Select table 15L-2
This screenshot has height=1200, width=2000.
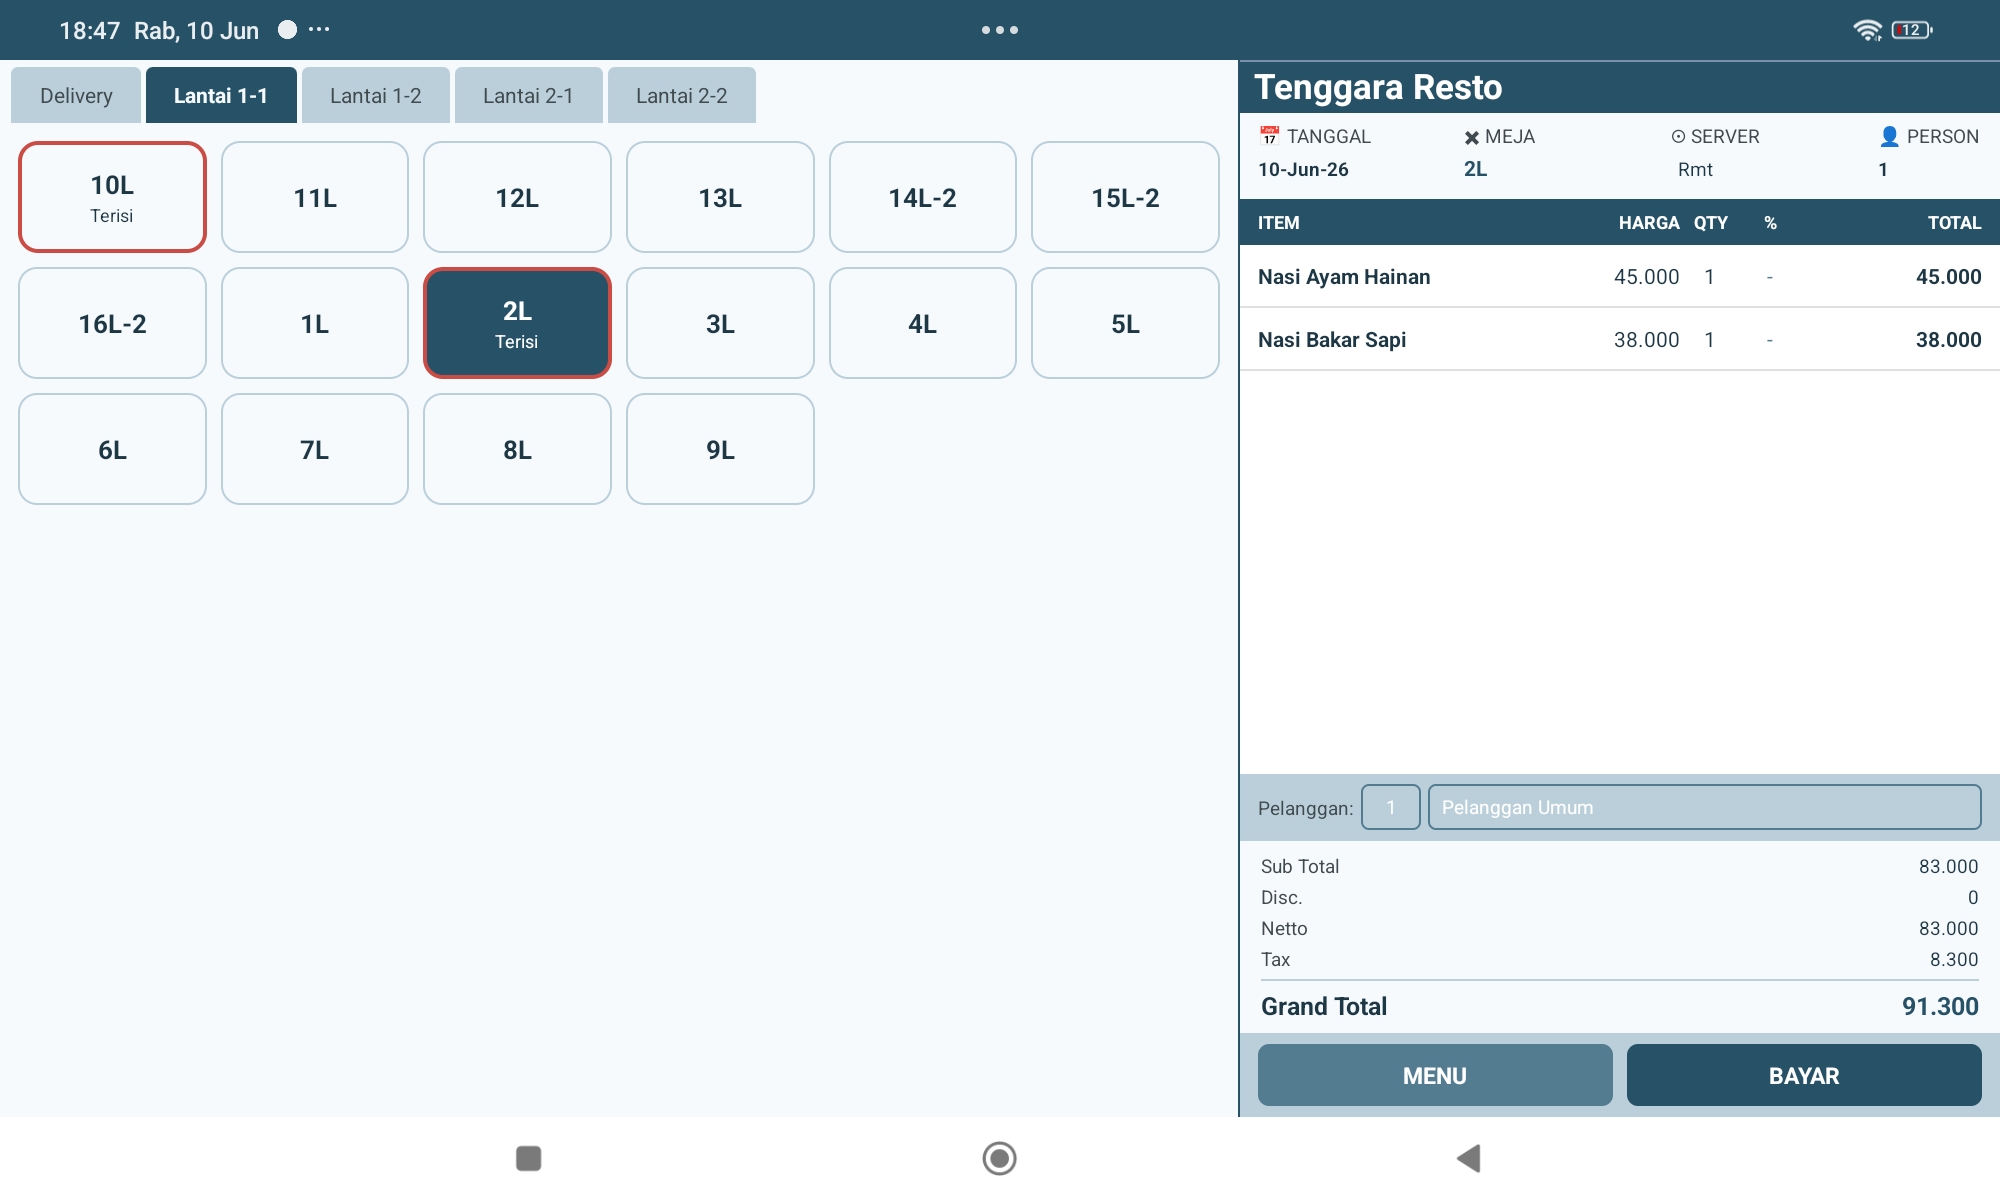(x=1125, y=197)
